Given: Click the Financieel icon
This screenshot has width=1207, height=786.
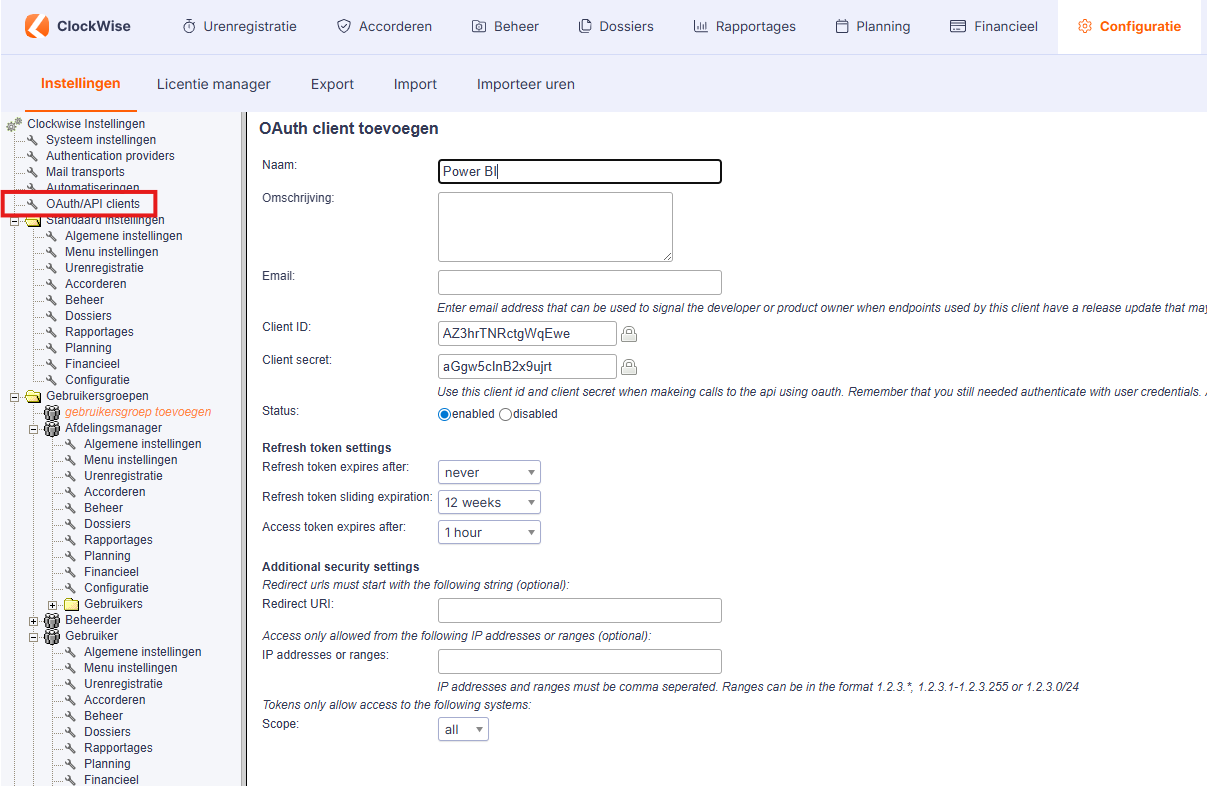Looking at the screenshot, I should (960, 26).
